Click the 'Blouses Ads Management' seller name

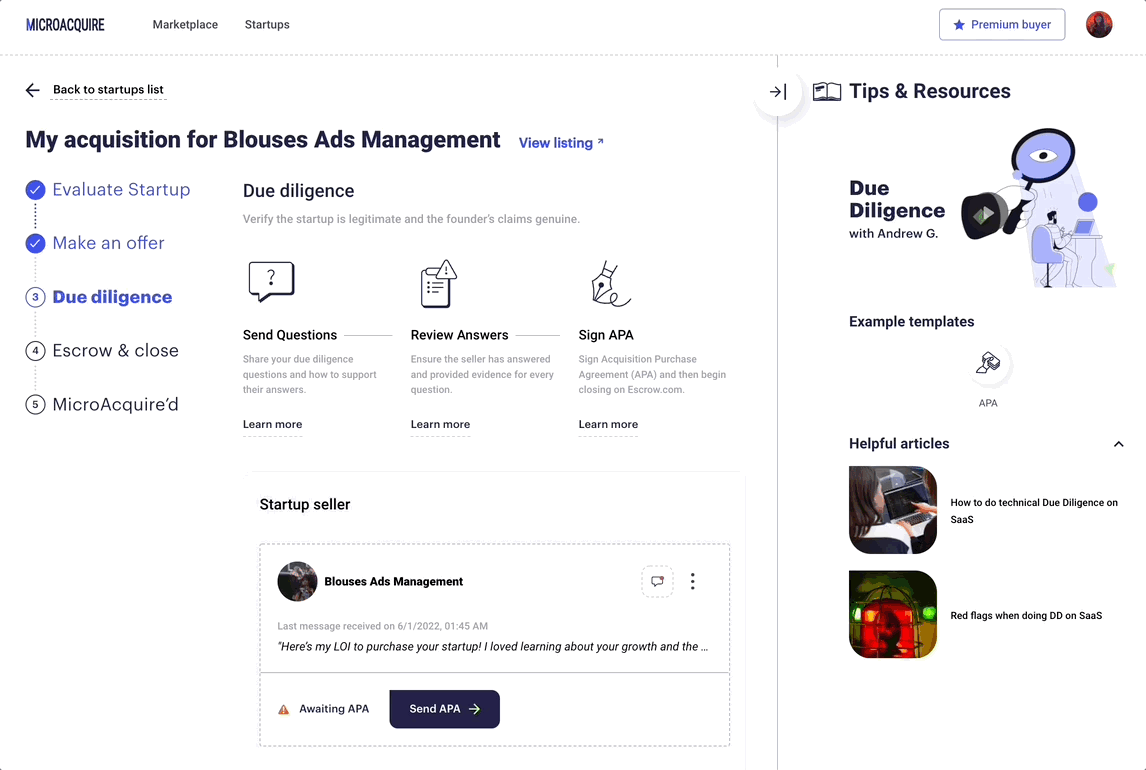click(393, 582)
